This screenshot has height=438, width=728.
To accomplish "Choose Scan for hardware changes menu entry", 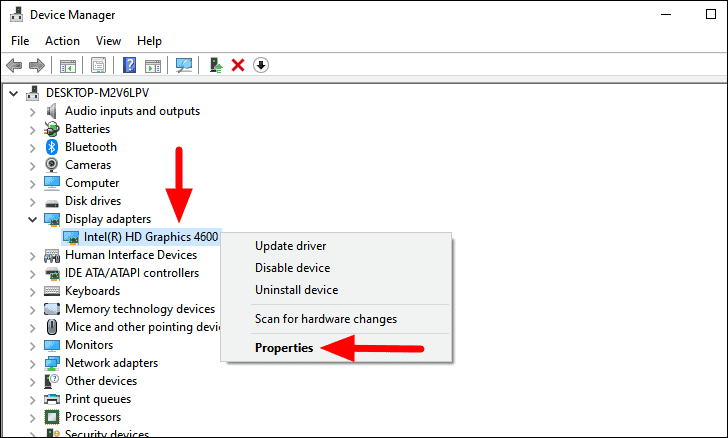I will (x=325, y=319).
